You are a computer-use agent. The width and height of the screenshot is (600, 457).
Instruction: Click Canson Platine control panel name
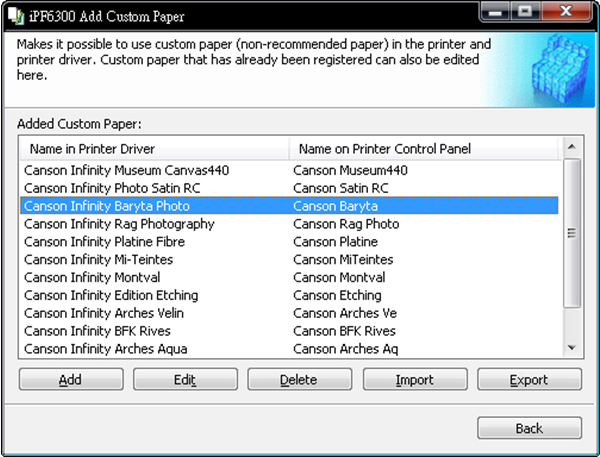coord(335,242)
